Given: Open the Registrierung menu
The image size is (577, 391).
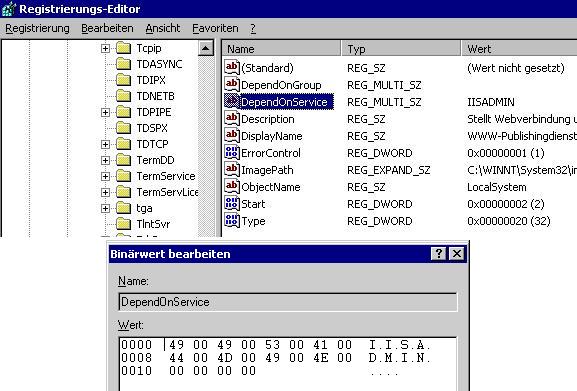Looking at the screenshot, I should 37,28.
